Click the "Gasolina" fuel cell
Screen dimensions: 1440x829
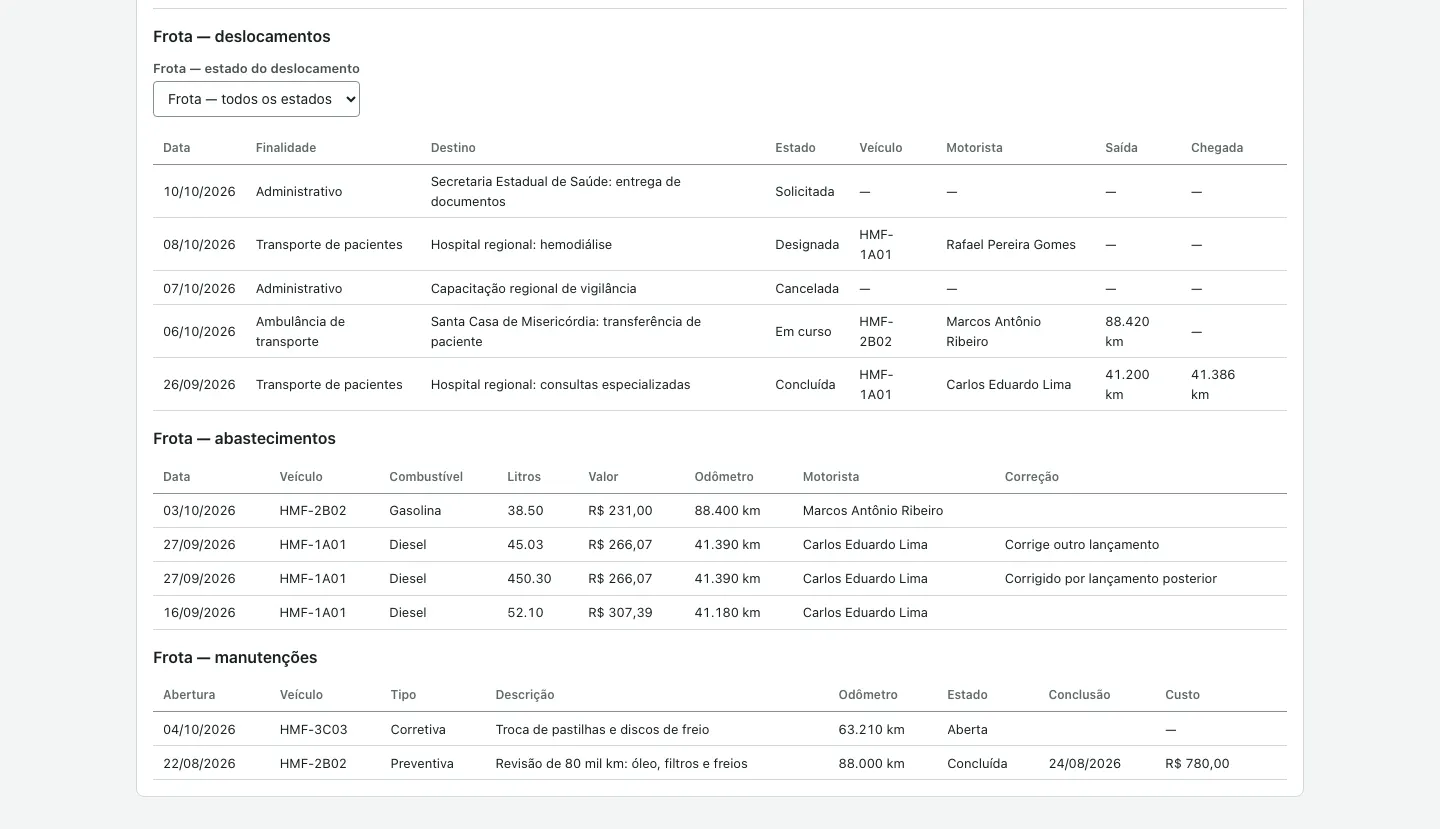tap(415, 511)
